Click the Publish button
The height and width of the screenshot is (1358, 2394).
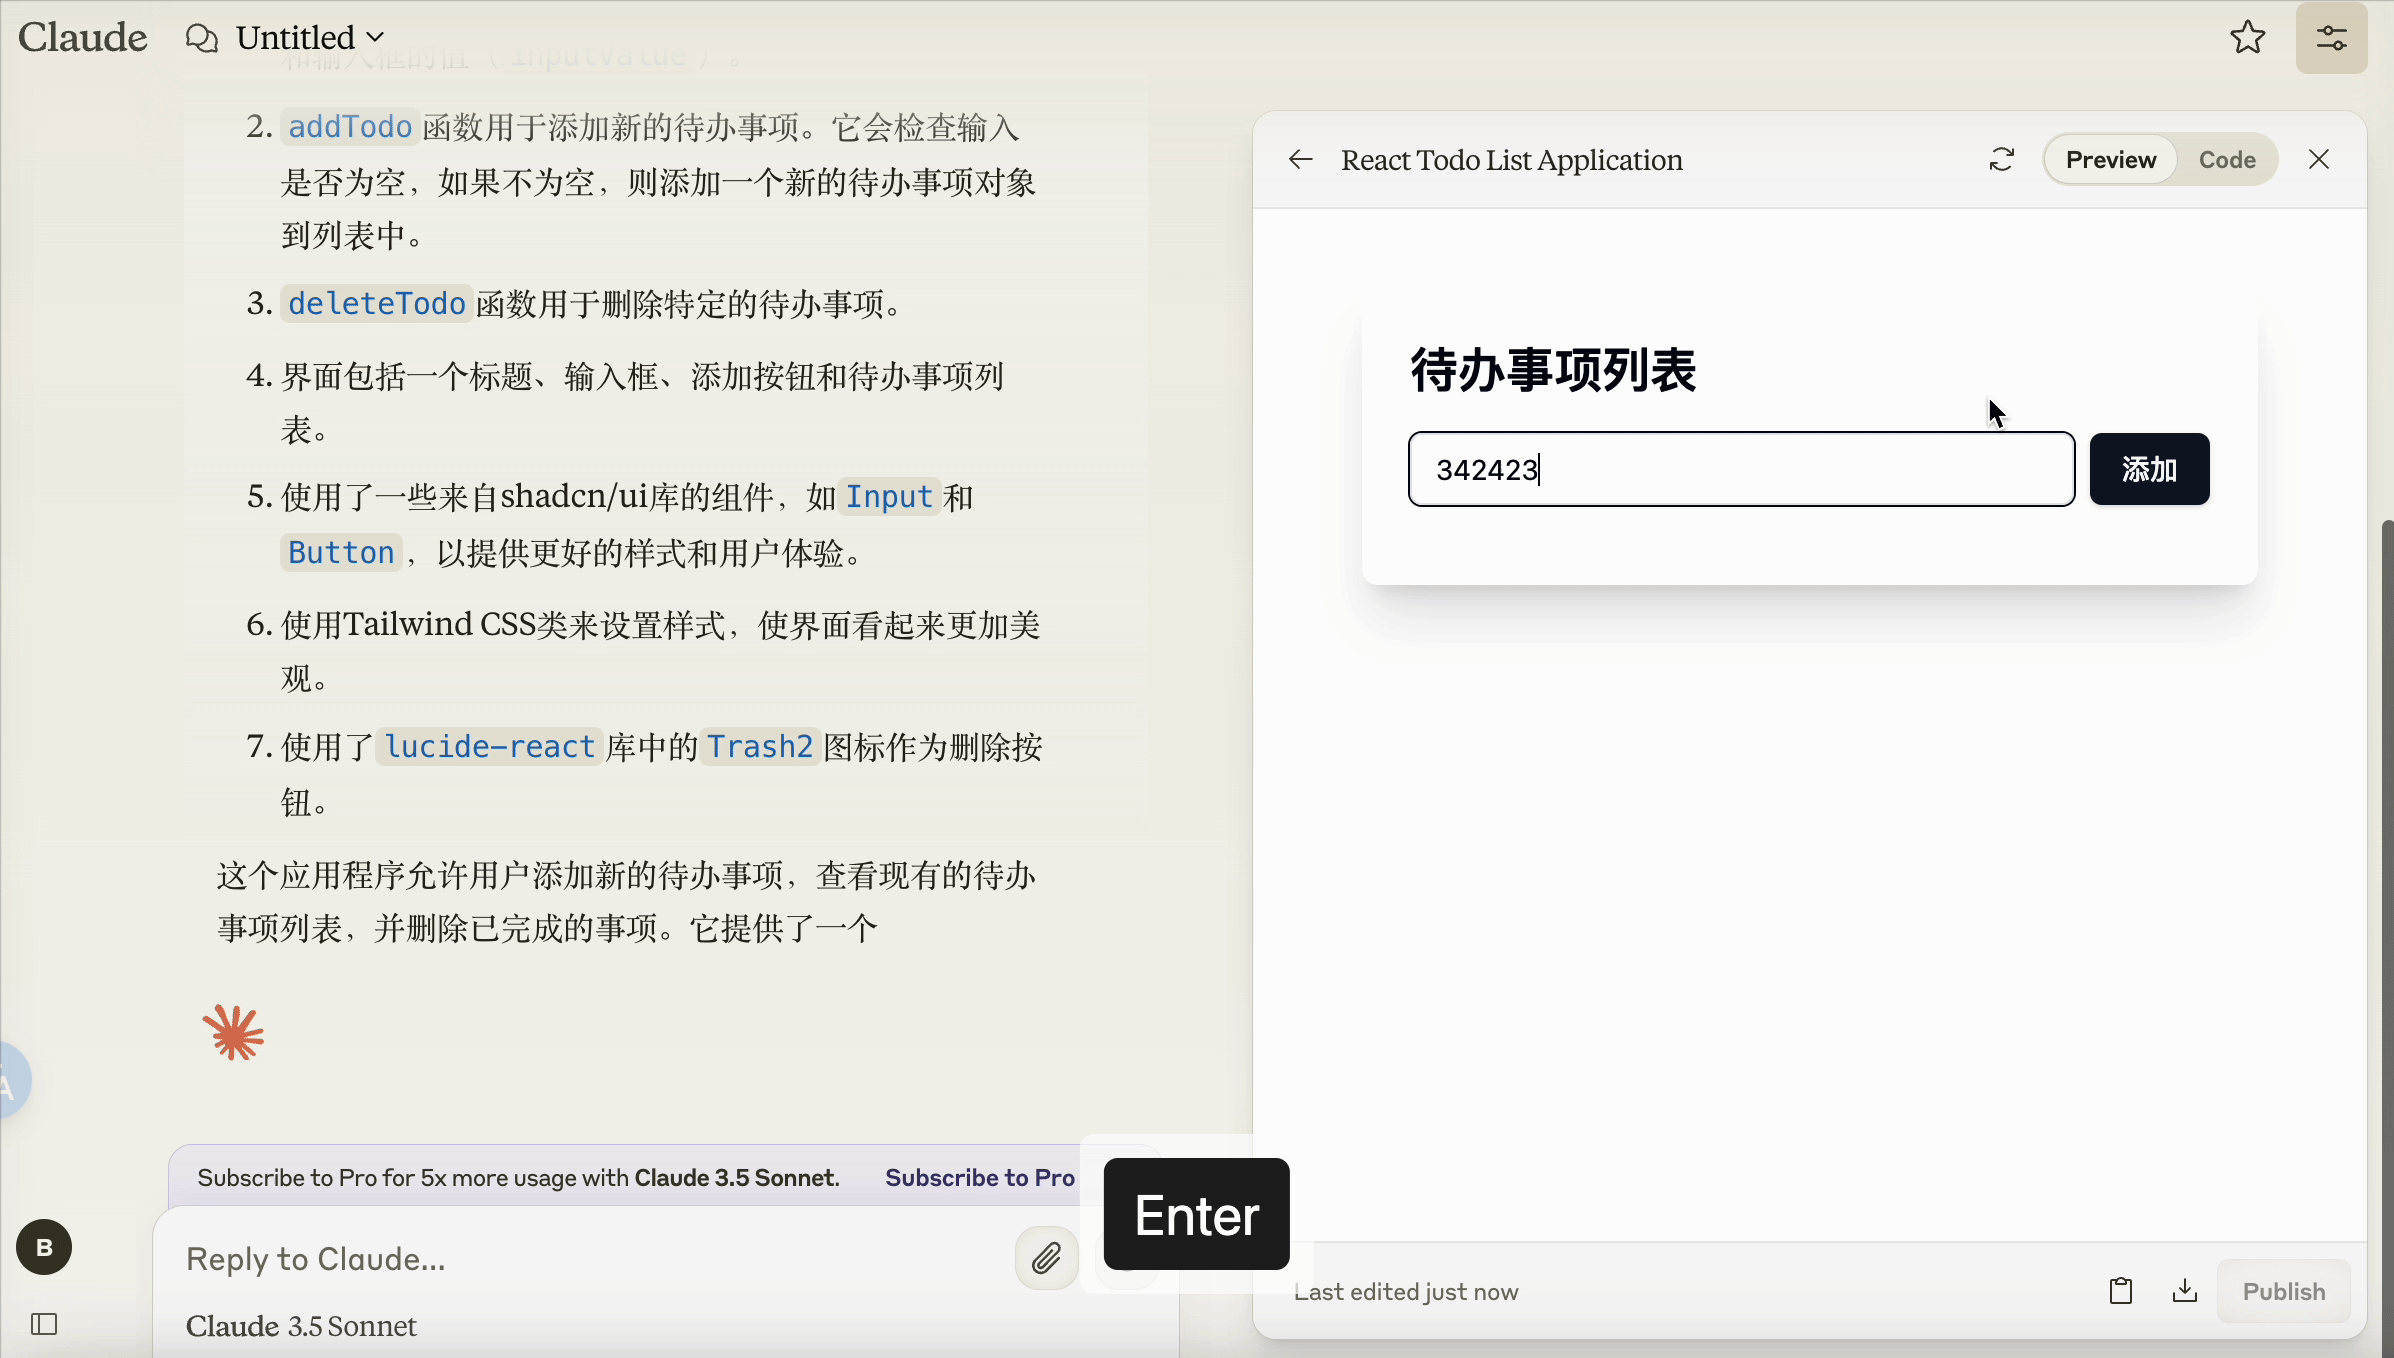click(x=2283, y=1291)
